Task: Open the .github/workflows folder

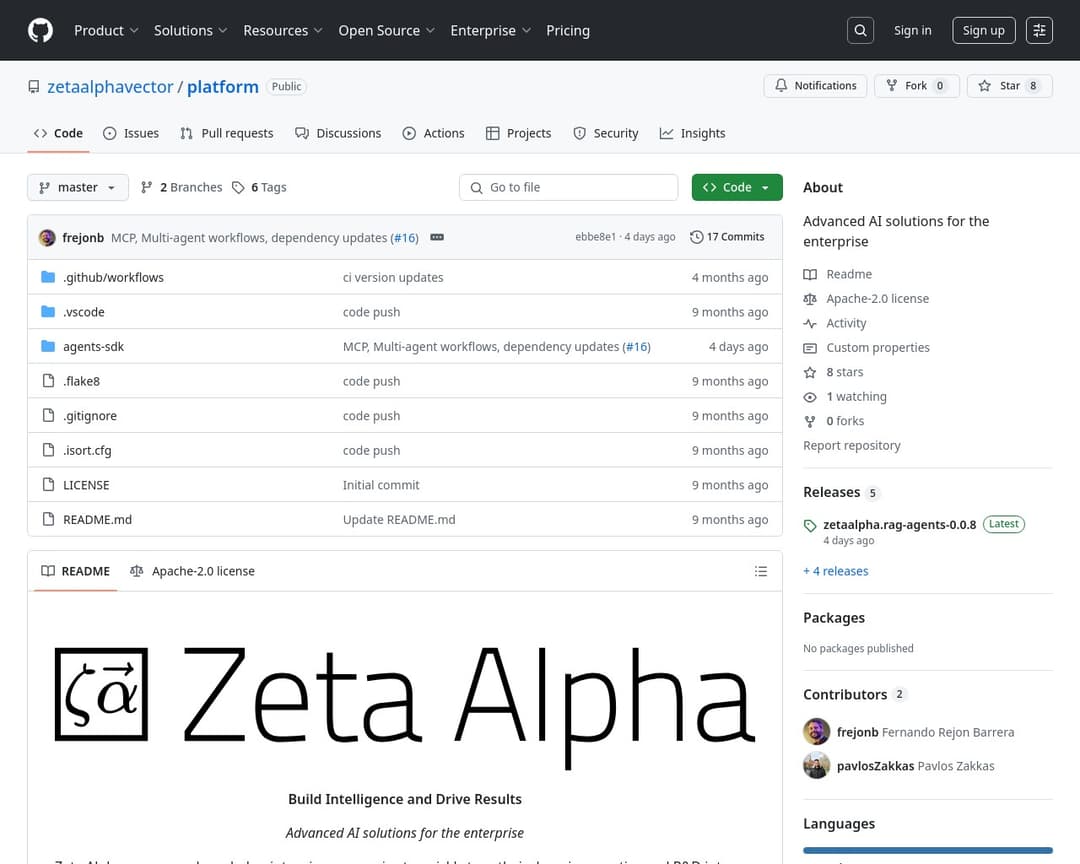Action: click(114, 278)
